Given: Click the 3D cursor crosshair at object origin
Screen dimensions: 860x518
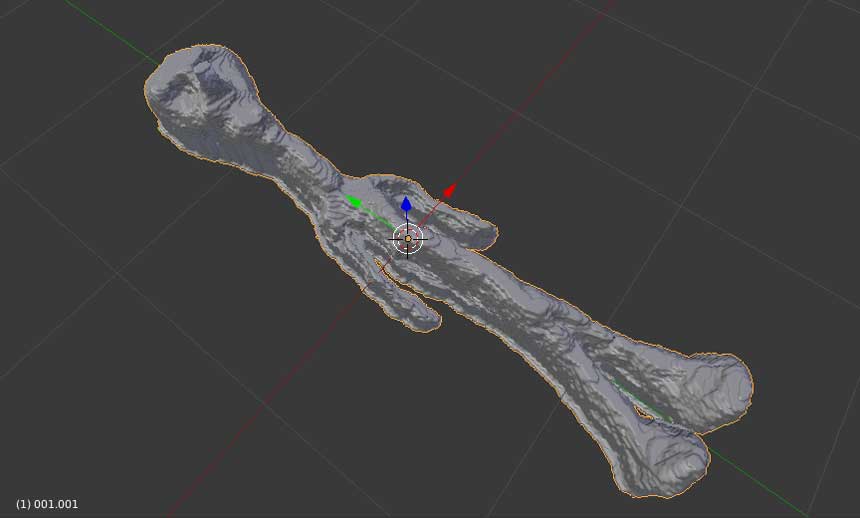Looking at the screenshot, I should click(x=408, y=239).
